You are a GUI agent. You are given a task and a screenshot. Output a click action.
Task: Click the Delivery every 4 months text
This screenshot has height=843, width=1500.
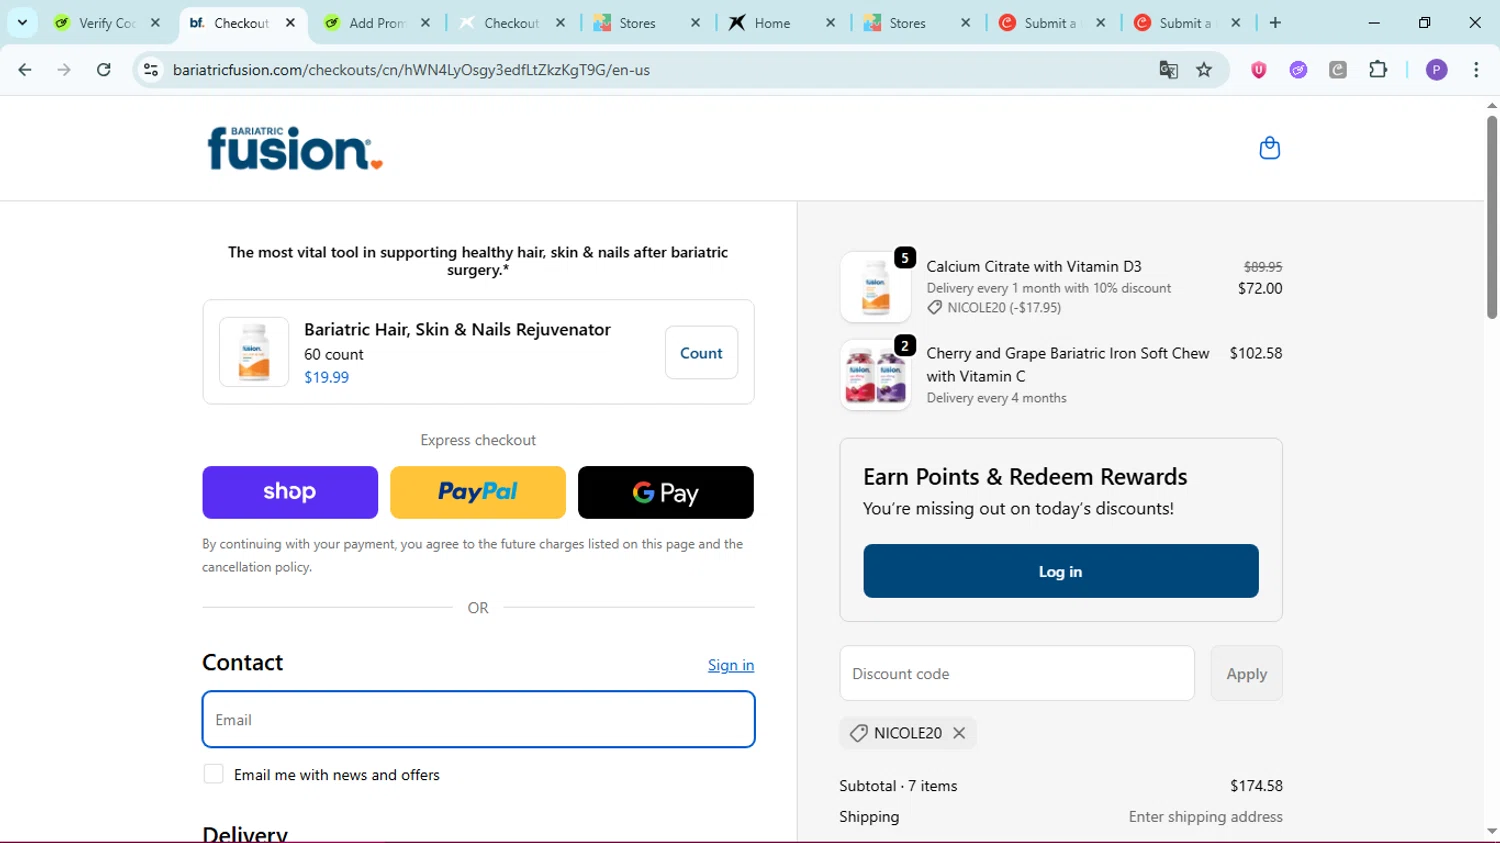pyautogui.click(x=996, y=398)
